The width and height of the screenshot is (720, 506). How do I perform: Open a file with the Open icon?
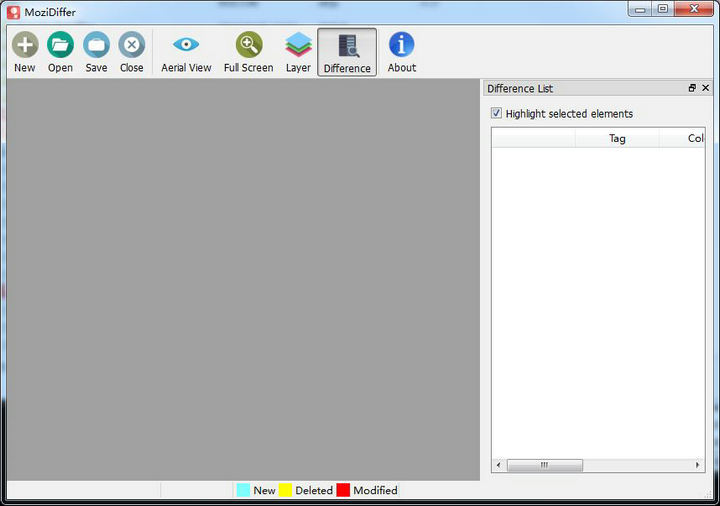60,46
